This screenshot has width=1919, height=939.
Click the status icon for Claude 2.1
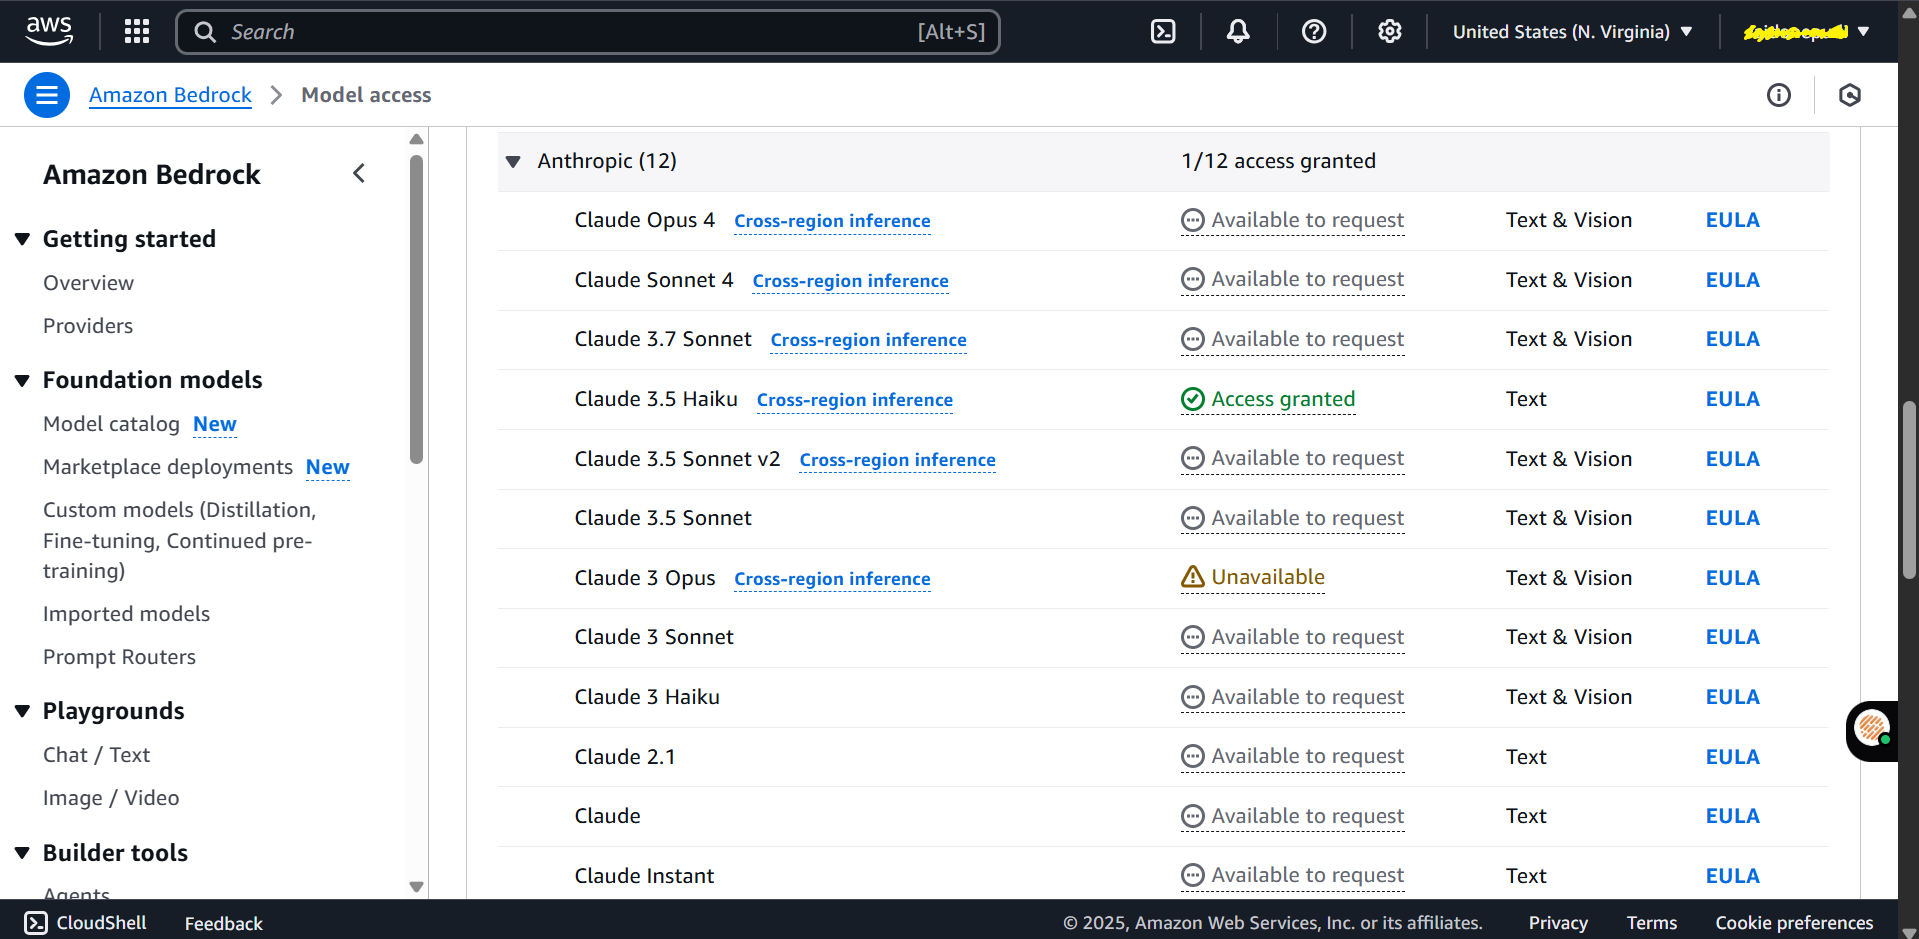(x=1193, y=756)
